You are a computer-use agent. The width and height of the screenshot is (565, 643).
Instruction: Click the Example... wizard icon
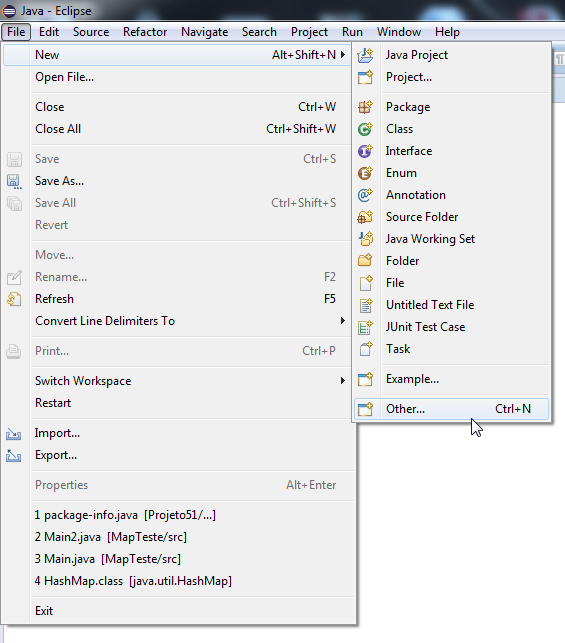tap(365, 379)
